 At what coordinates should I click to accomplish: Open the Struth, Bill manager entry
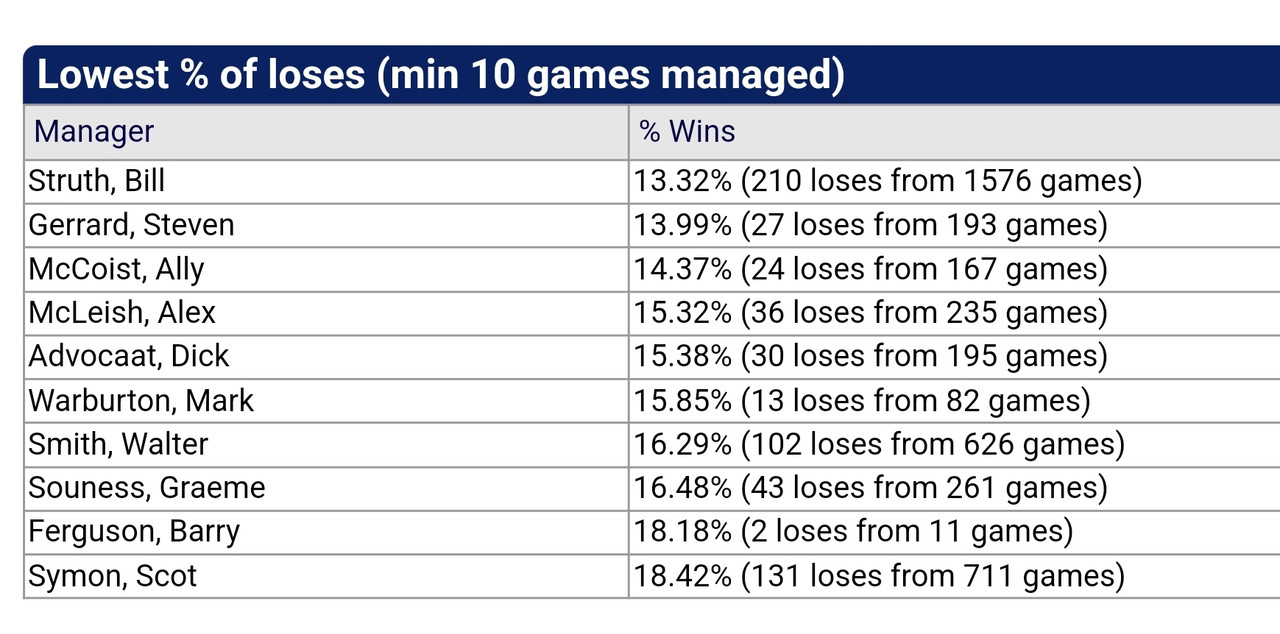[x=97, y=181]
